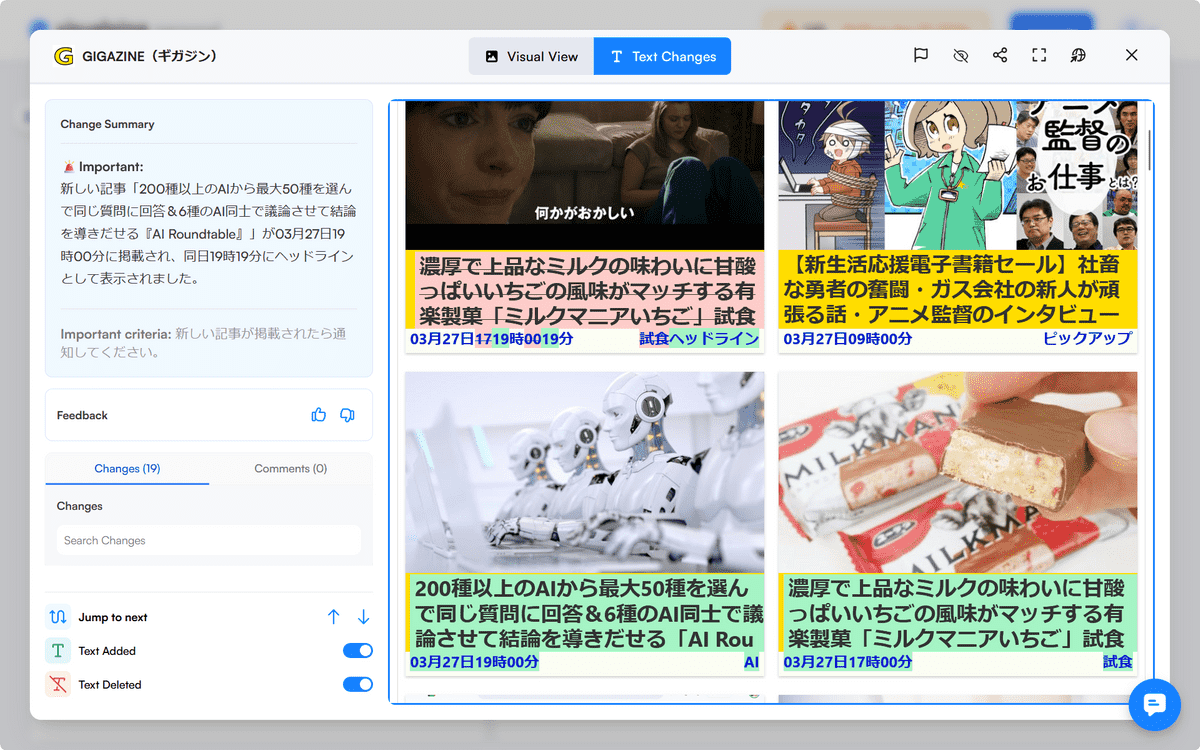Open the chat bubble in bottom corner

click(1155, 705)
